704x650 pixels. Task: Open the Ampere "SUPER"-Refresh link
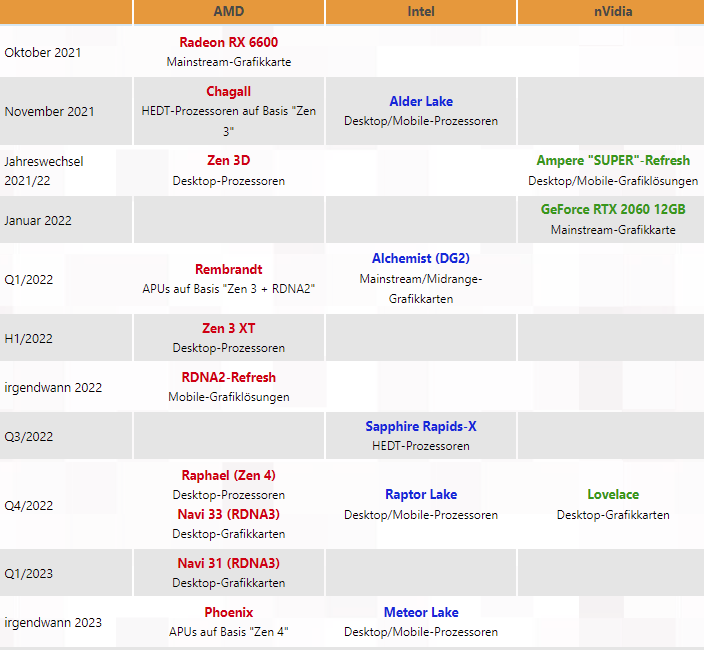[613, 160]
